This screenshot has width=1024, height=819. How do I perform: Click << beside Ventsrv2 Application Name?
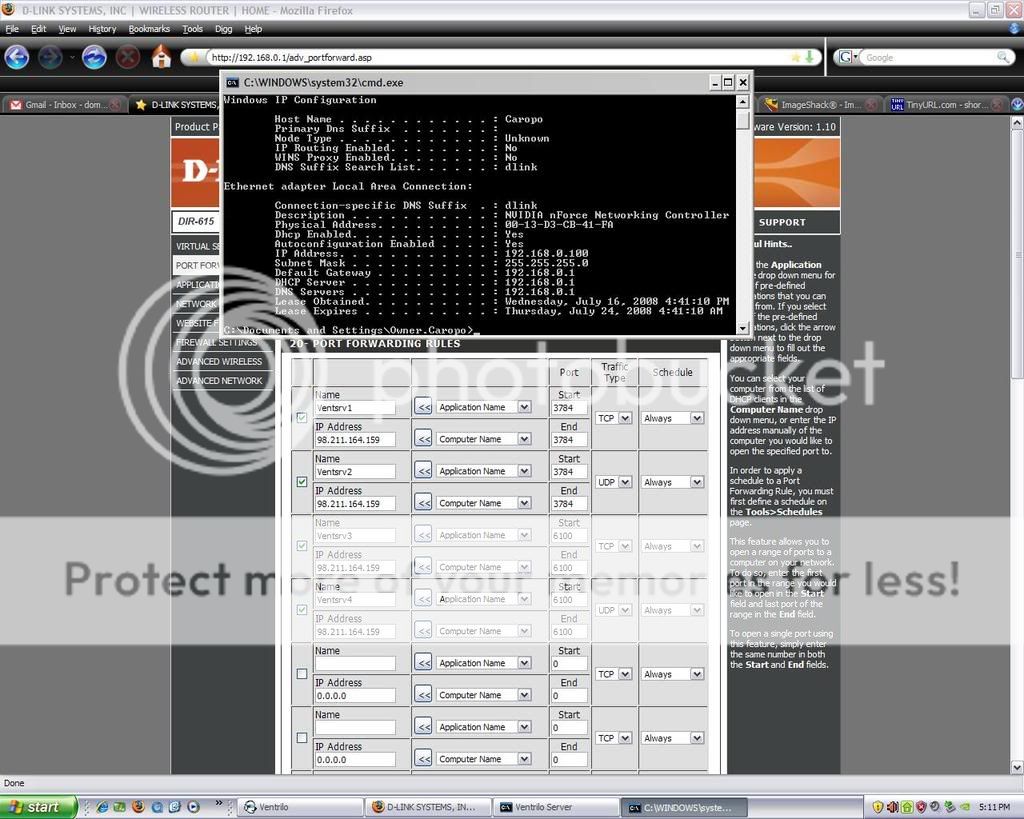[x=423, y=471]
